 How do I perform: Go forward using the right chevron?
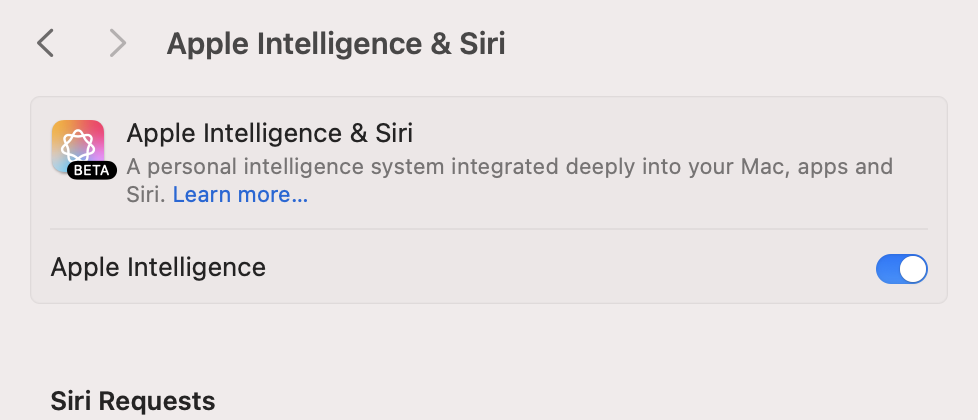click(x=118, y=43)
